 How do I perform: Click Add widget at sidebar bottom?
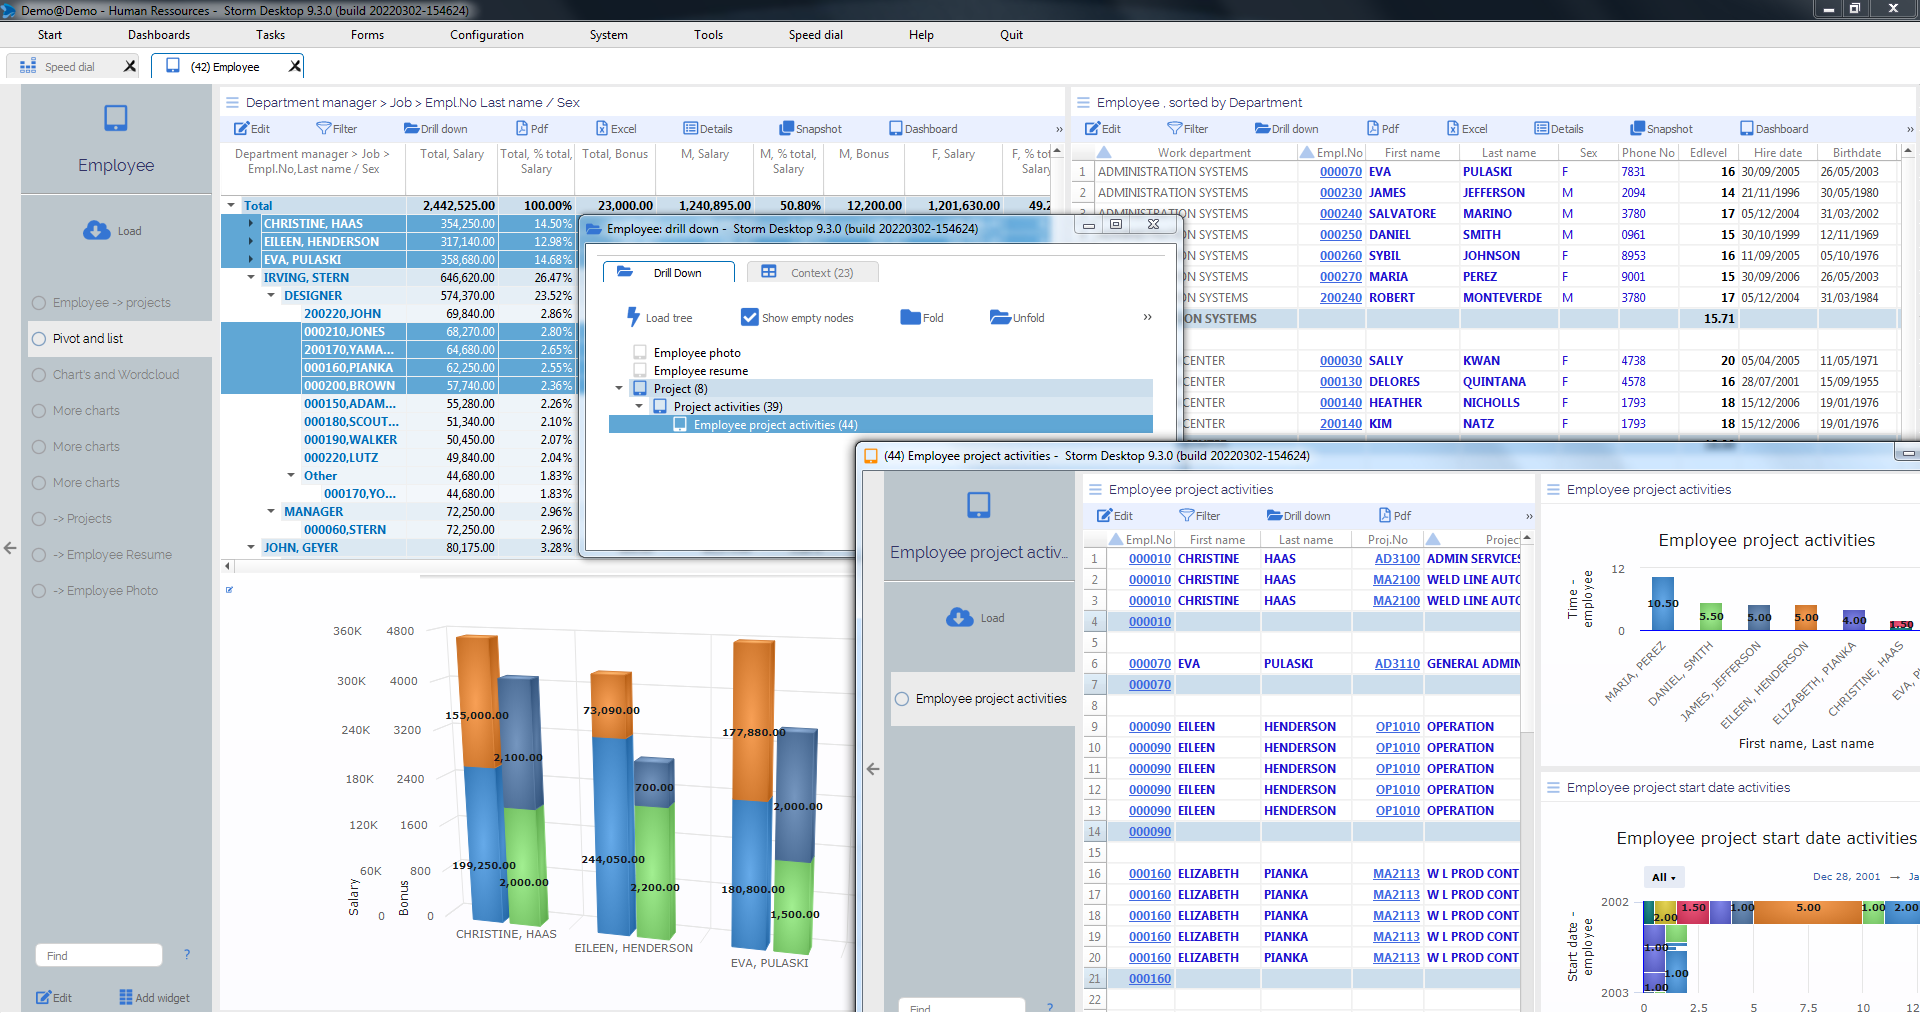(154, 998)
